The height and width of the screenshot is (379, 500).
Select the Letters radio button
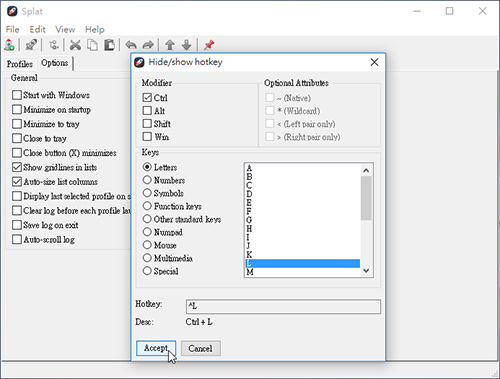coord(147,167)
